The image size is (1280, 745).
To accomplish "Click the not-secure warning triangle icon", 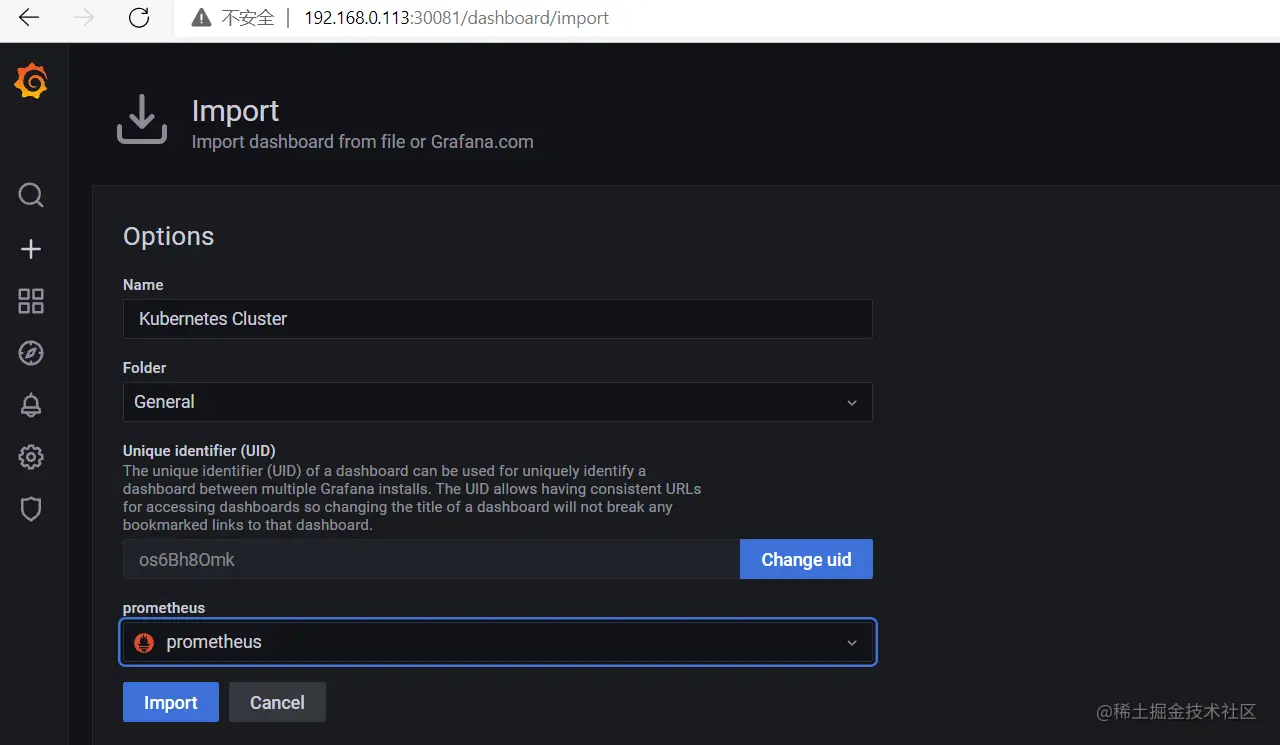I will 202,18.
